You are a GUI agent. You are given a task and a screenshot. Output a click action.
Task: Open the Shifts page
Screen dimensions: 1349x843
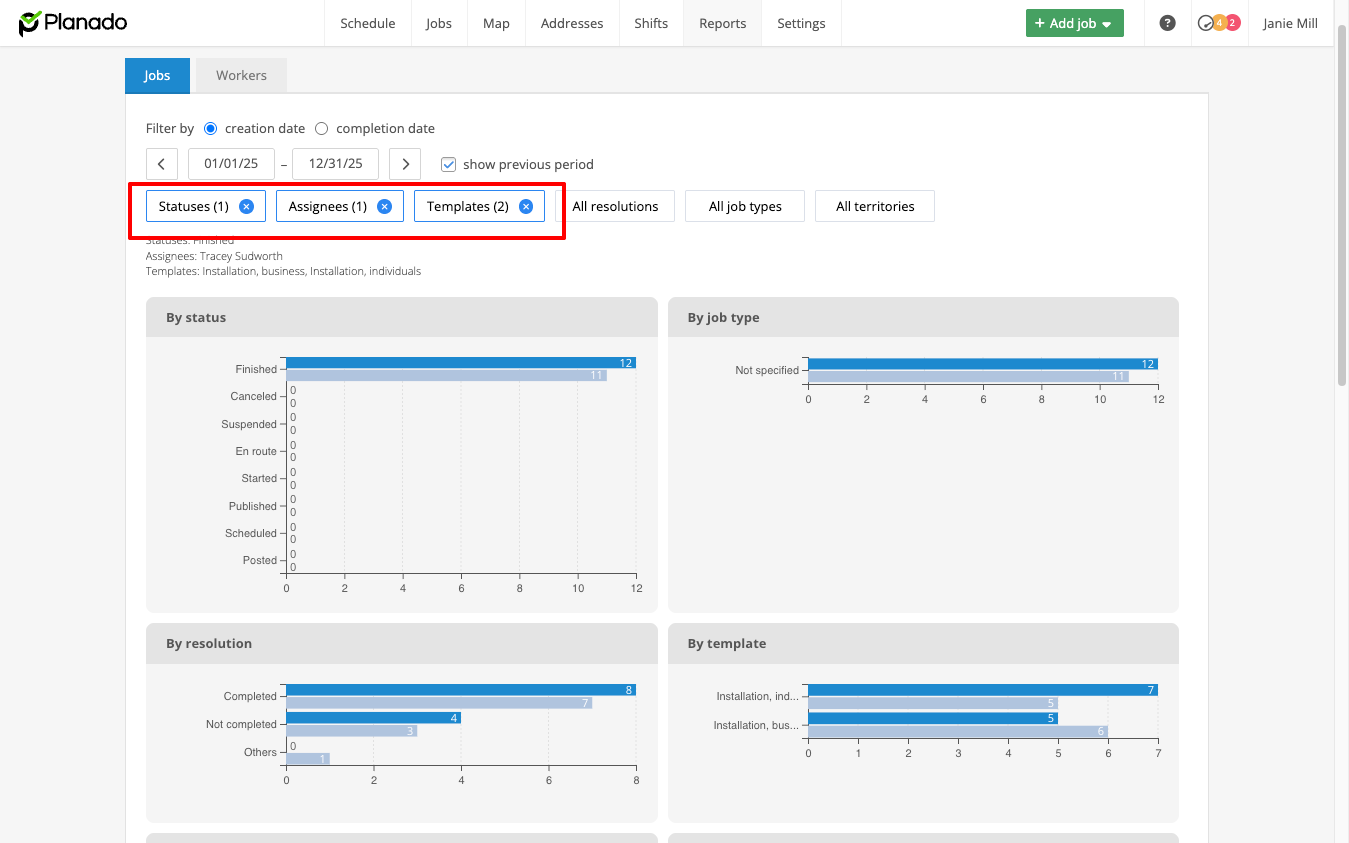click(651, 23)
